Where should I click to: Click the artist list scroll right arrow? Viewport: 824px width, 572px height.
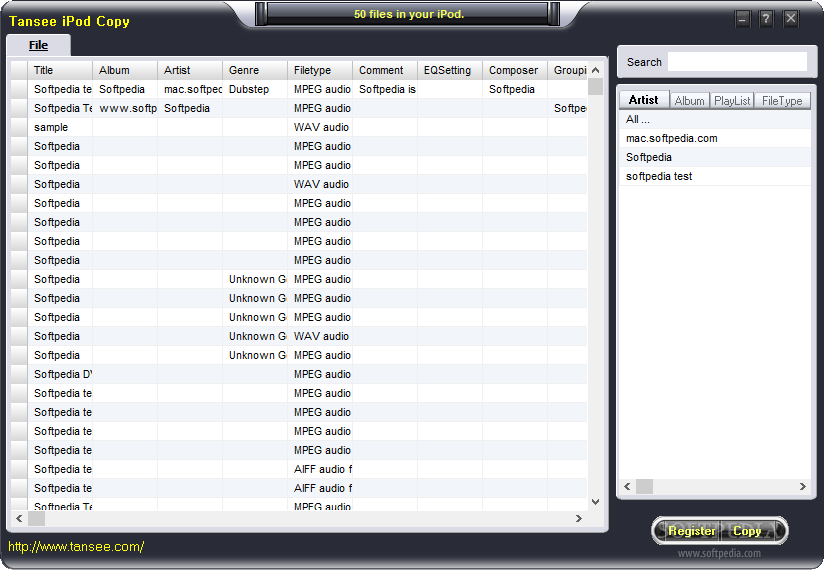(802, 486)
